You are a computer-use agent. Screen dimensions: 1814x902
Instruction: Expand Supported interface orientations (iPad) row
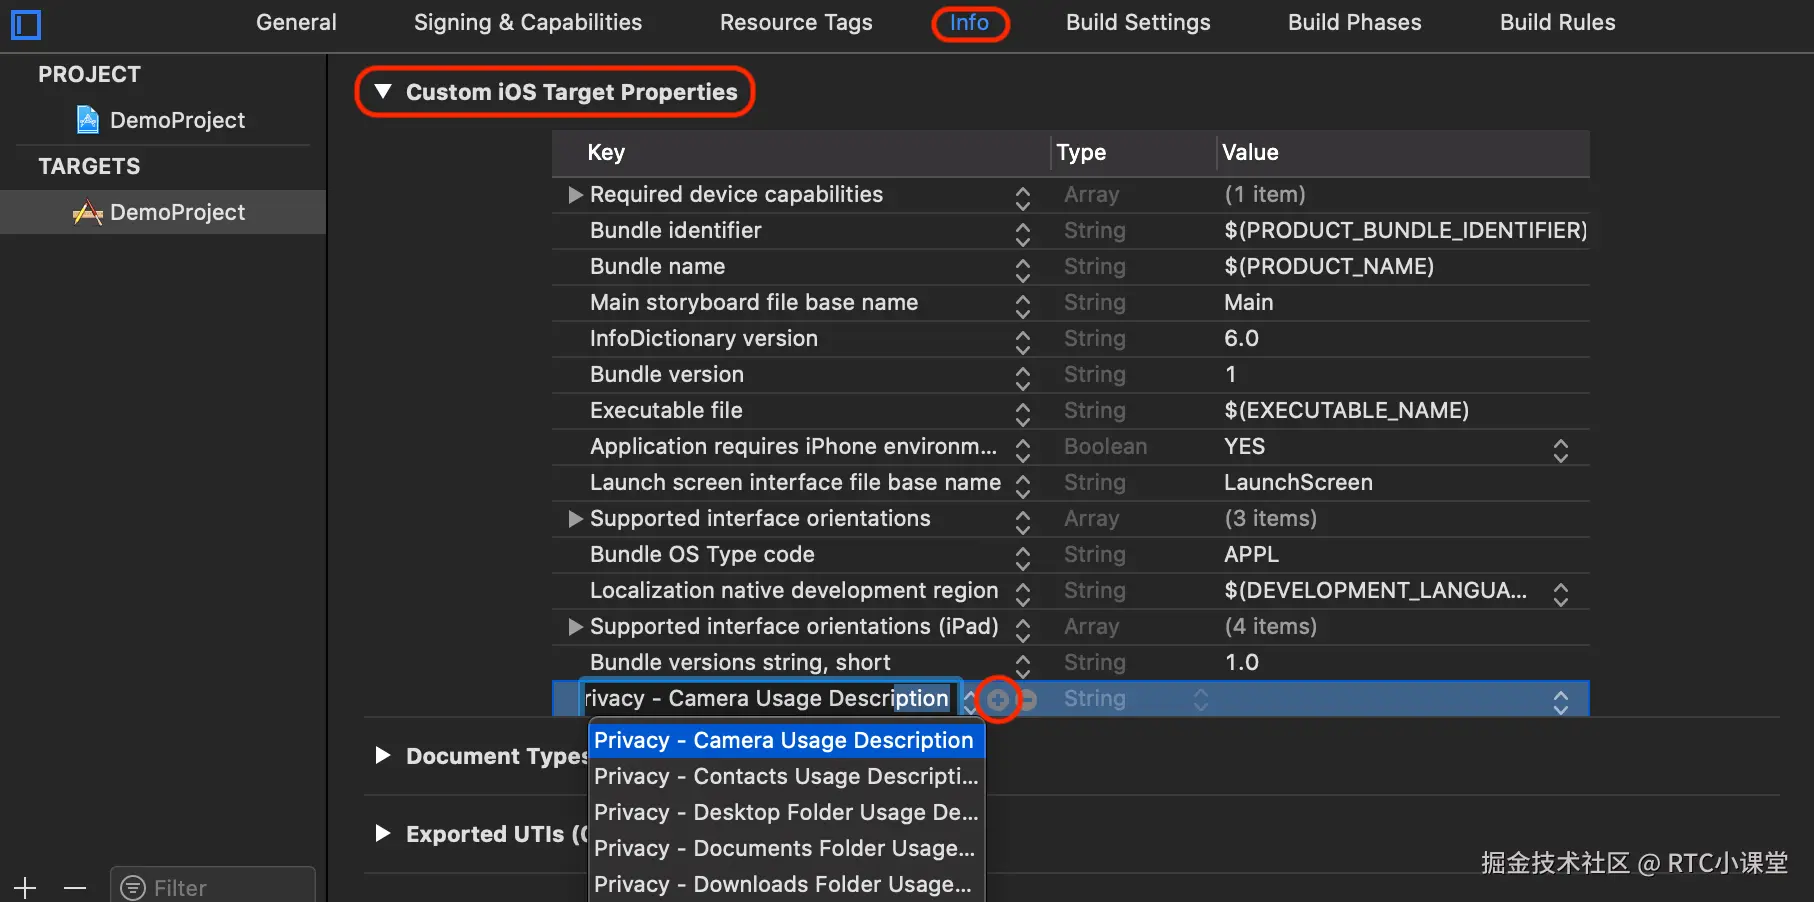coord(575,627)
